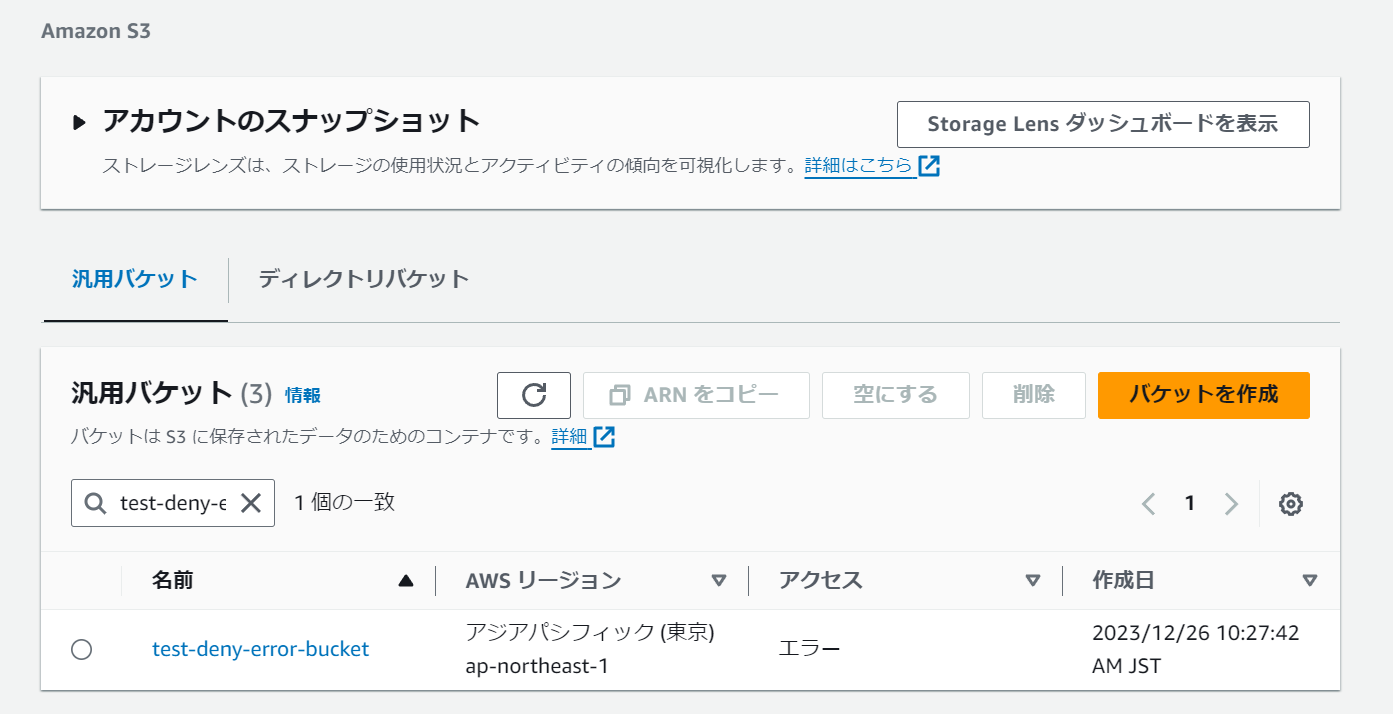The height and width of the screenshot is (714, 1393).
Task: Open table preferences gear icon
Action: [x=1291, y=504]
